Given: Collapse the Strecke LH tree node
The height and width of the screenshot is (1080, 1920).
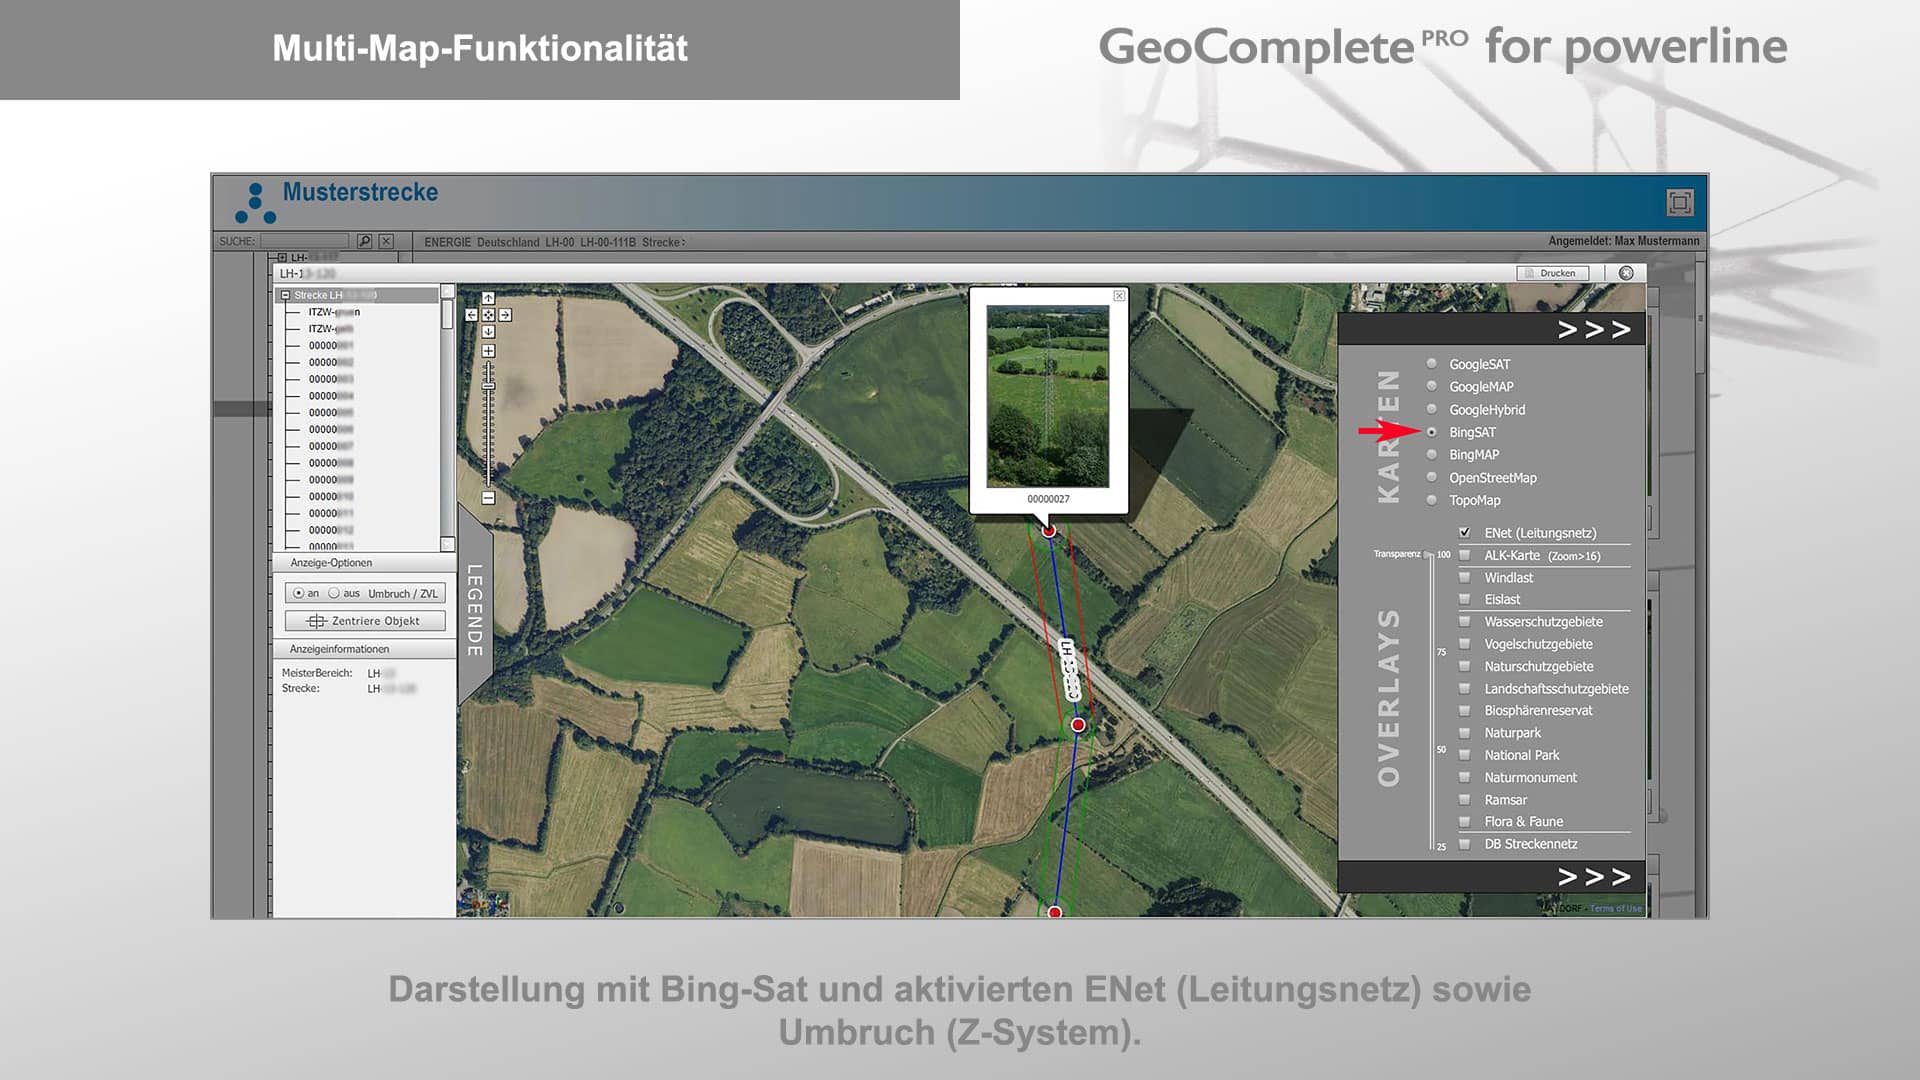Looking at the screenshot, I should point(285,293).
